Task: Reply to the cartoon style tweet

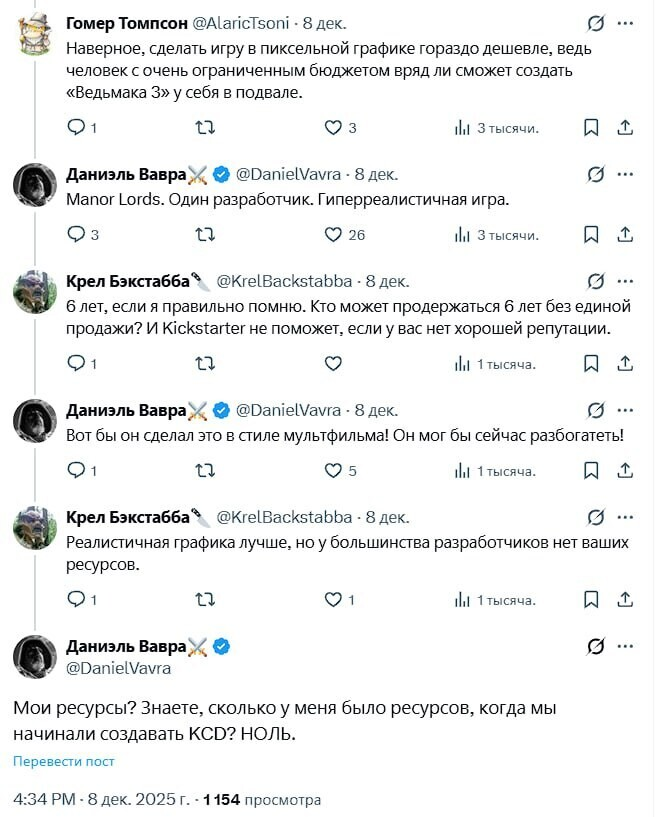Action: point(76,471)
